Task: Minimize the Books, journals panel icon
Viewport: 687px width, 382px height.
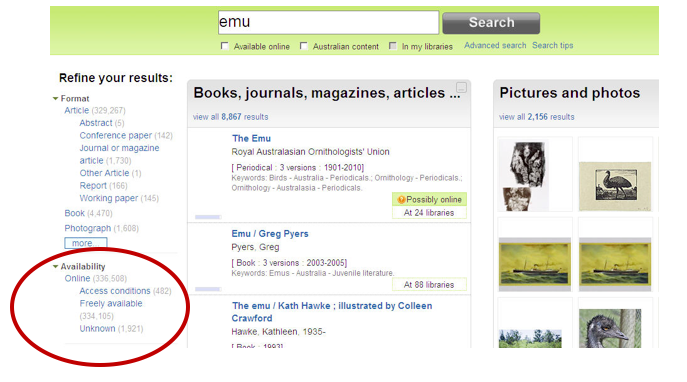Action: tap(461, 87)
